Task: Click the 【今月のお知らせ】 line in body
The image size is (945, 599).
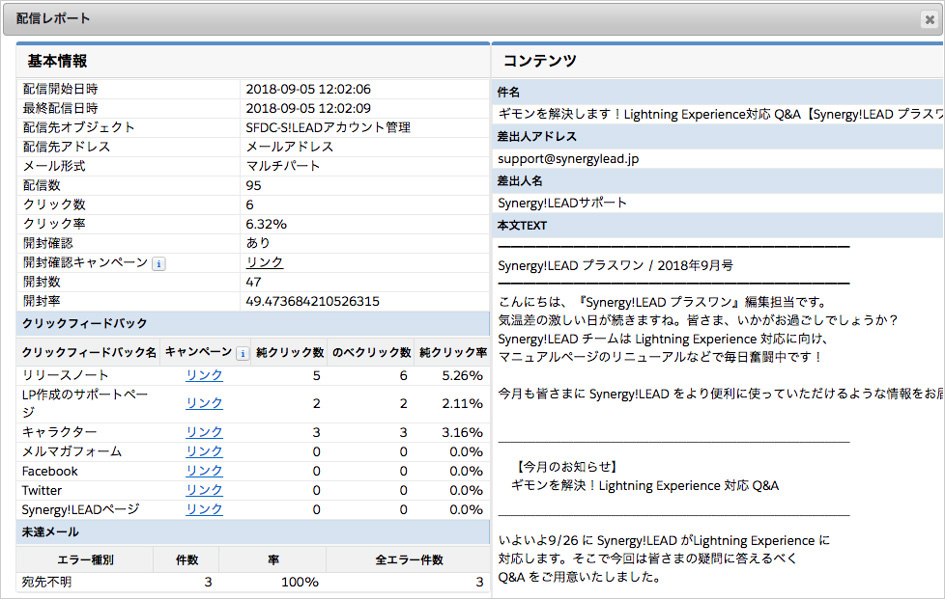Action: [566, 466]
